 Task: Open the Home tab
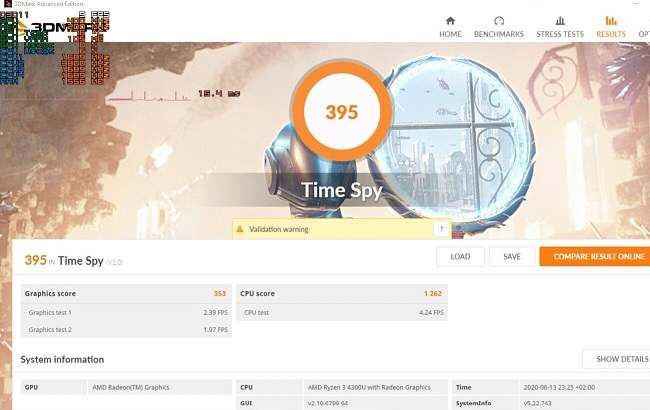coord(450,27)
